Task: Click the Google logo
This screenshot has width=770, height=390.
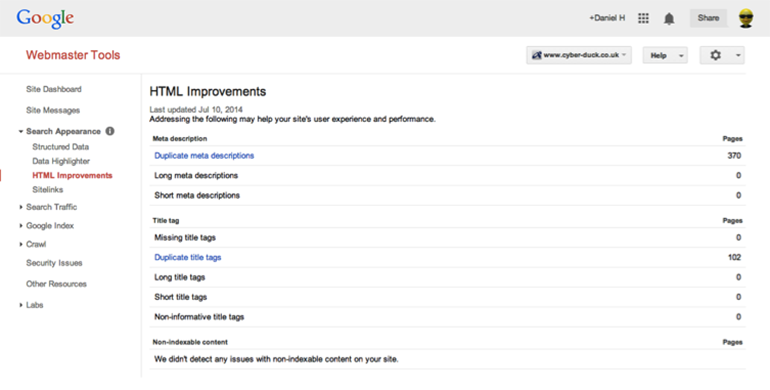Action: [x=45, y=19]
